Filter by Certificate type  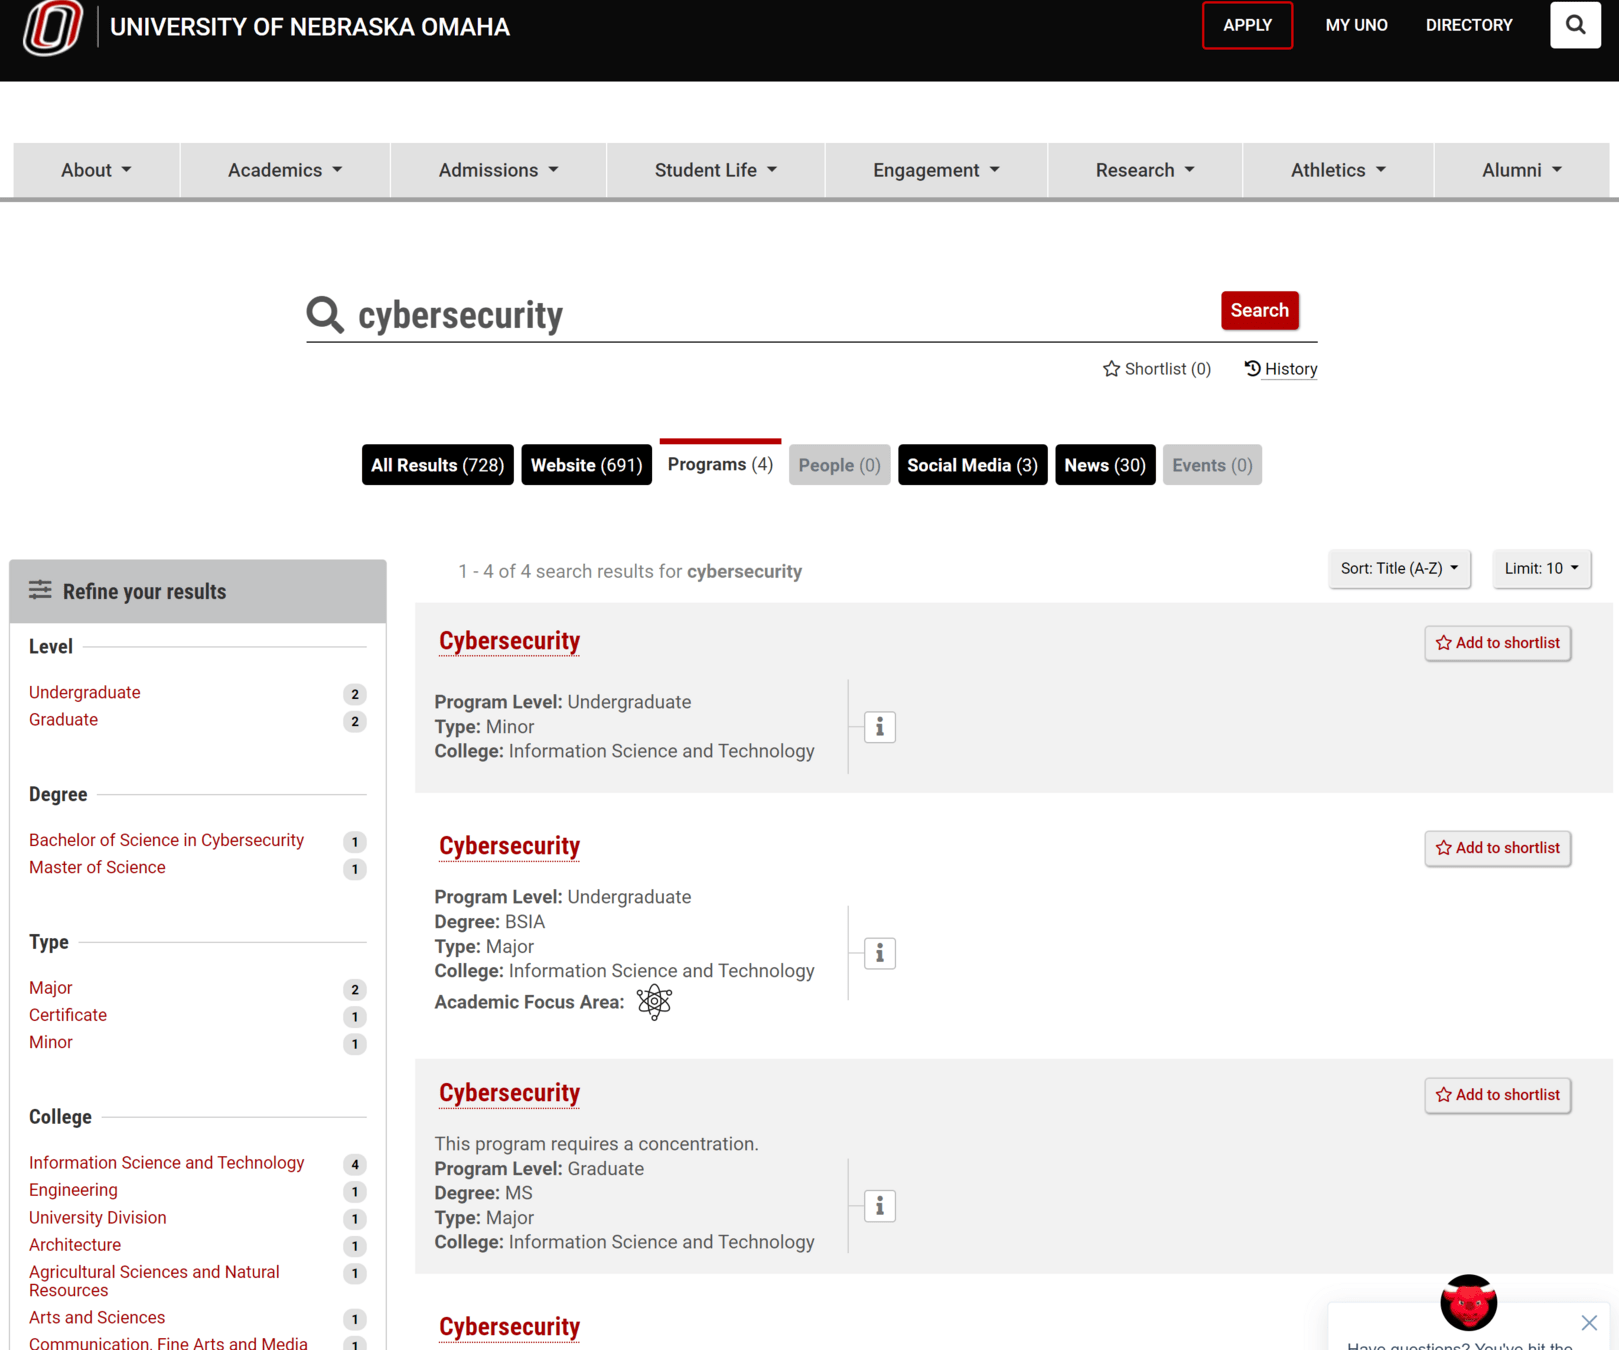67,1015
